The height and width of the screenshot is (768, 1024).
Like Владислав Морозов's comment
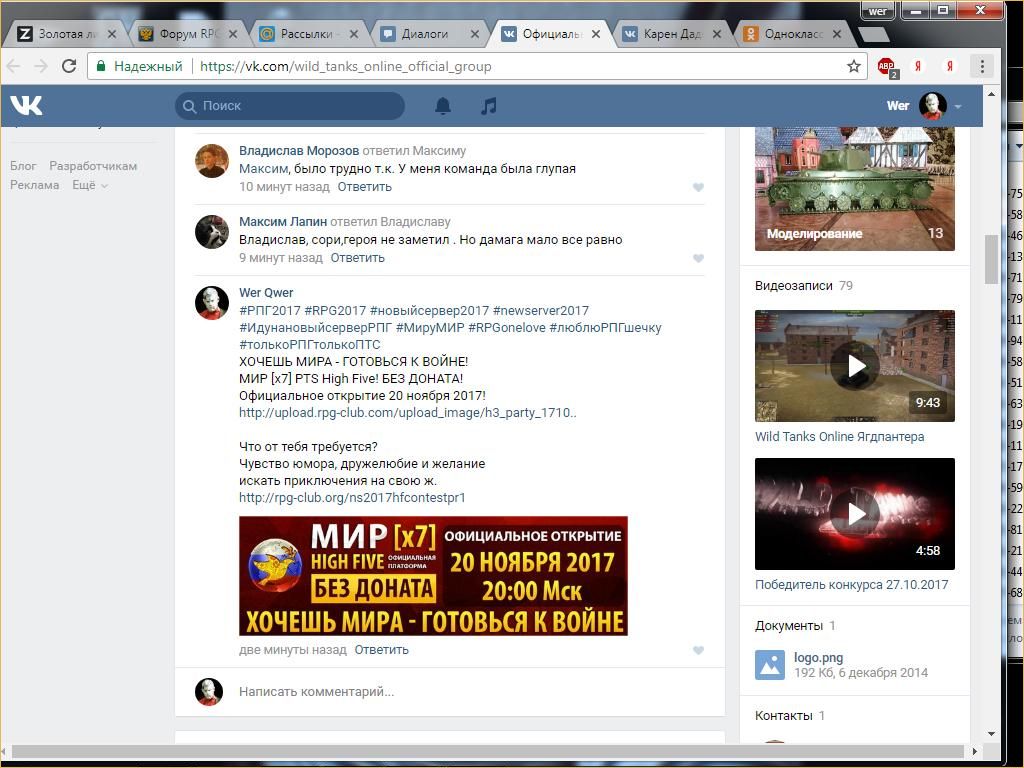tap(698, 187)
